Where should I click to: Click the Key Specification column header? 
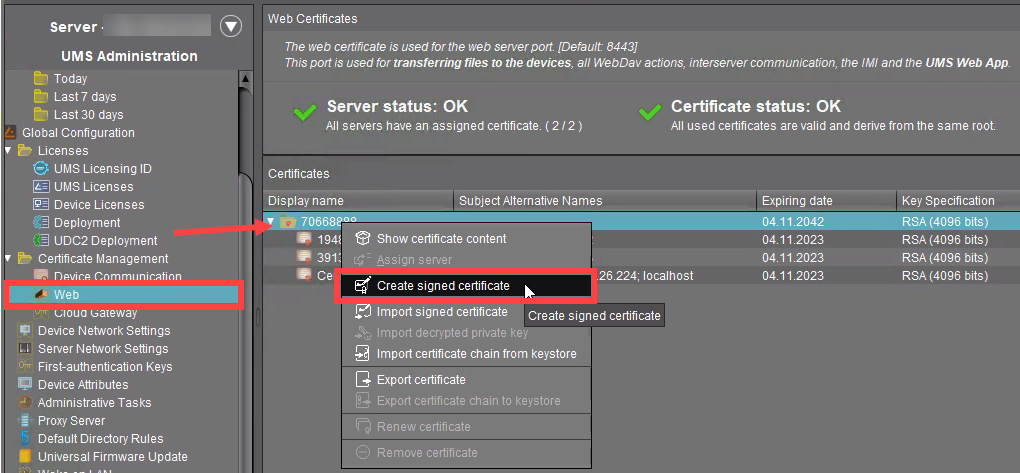click(x=947, y=201)
